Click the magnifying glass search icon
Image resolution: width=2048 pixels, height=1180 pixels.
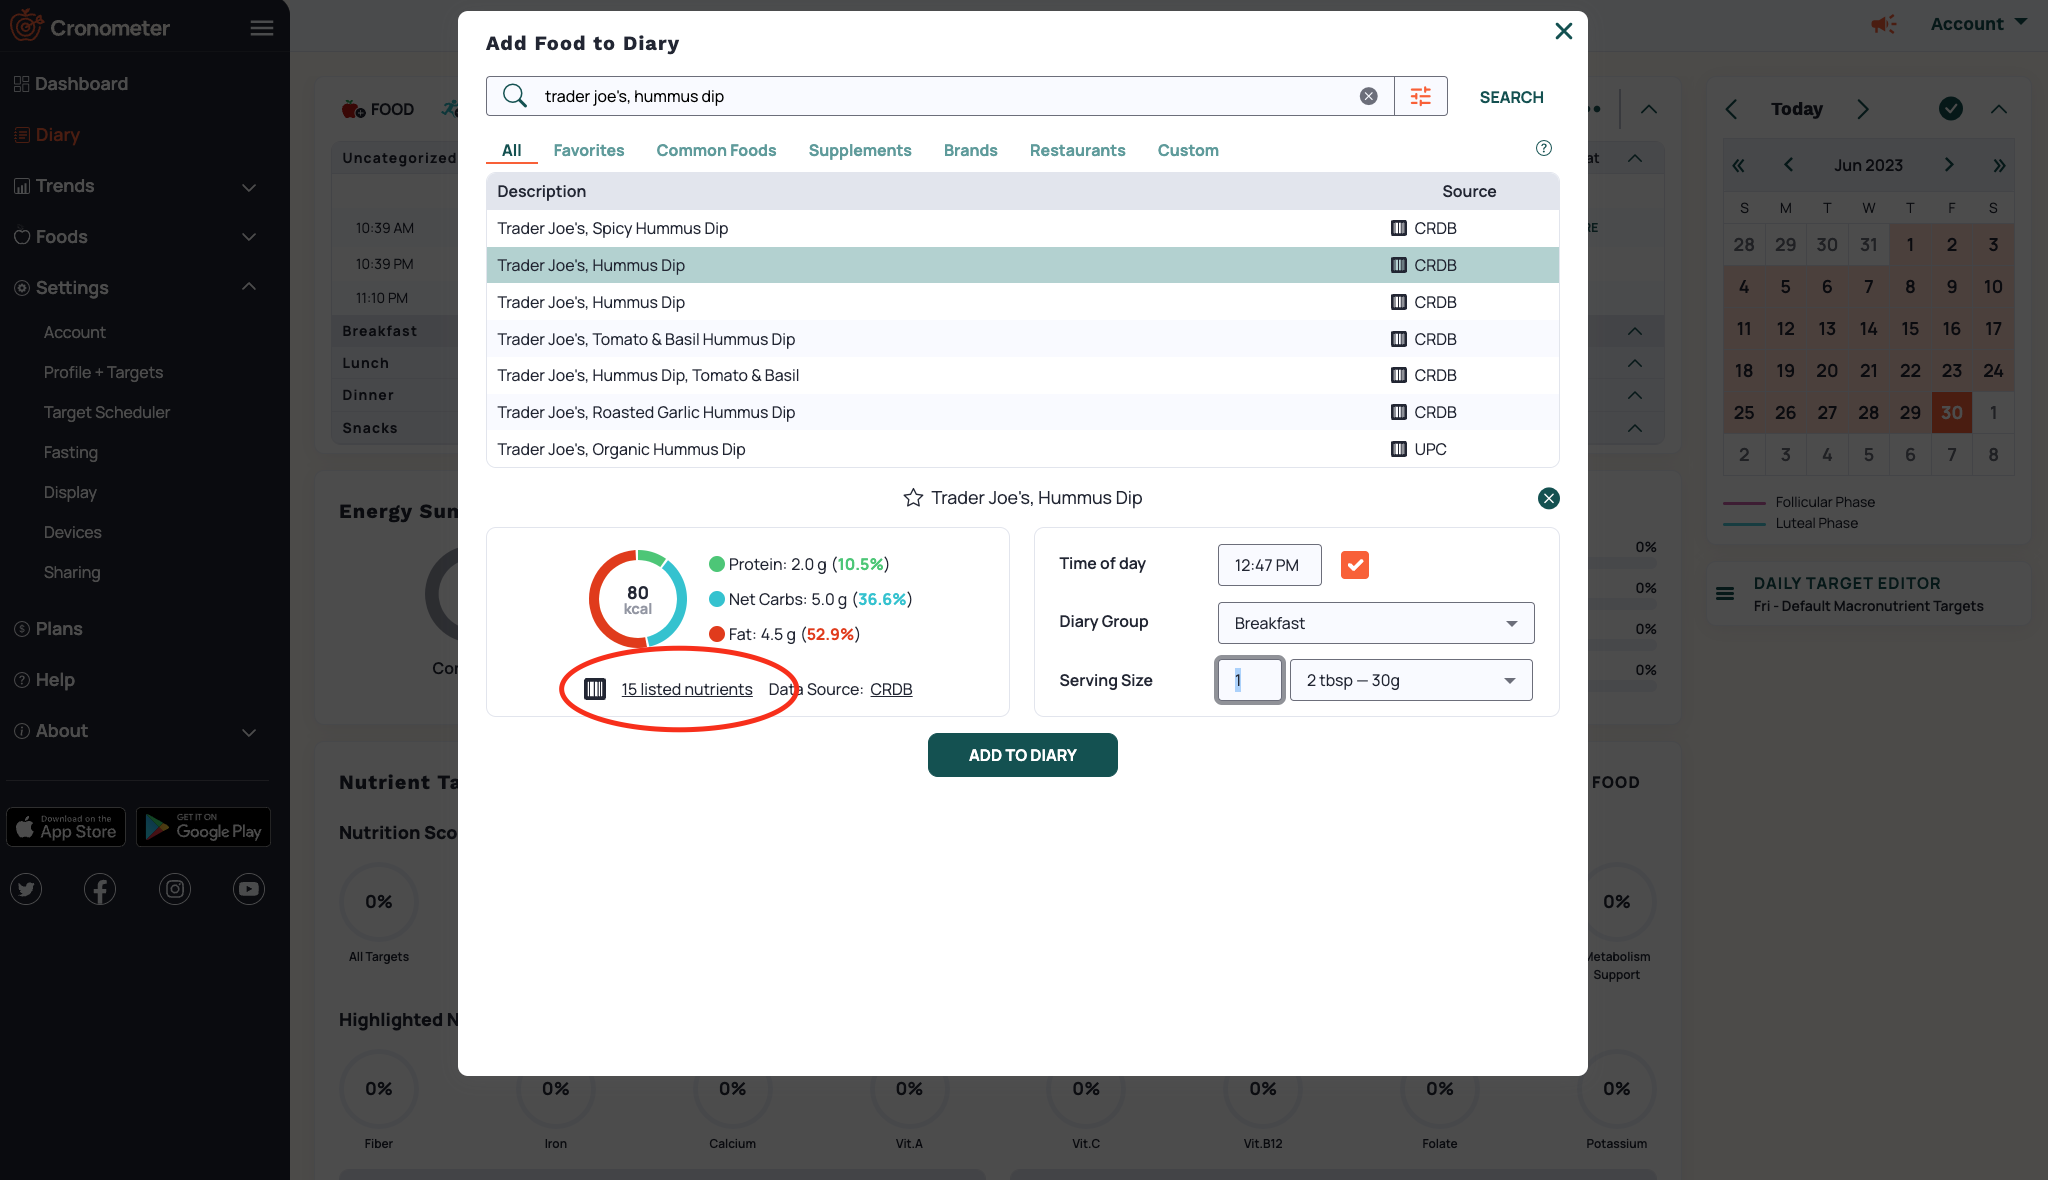pos(514,96)
